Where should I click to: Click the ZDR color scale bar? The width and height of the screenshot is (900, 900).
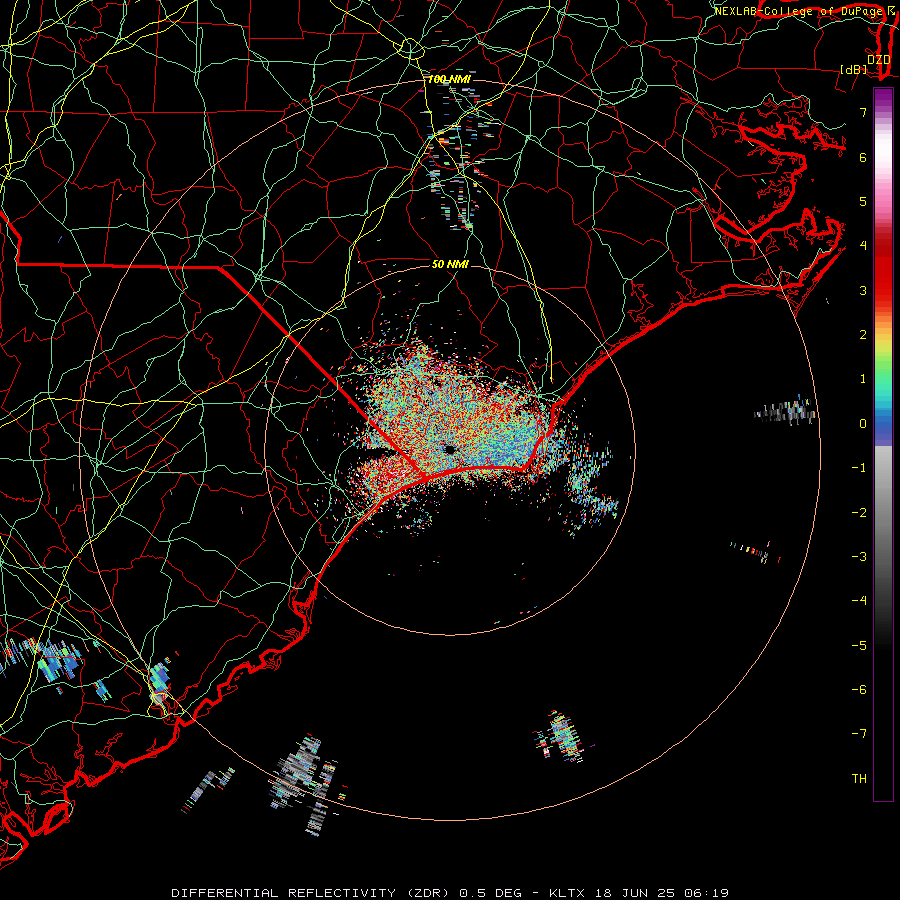[883, 444]
